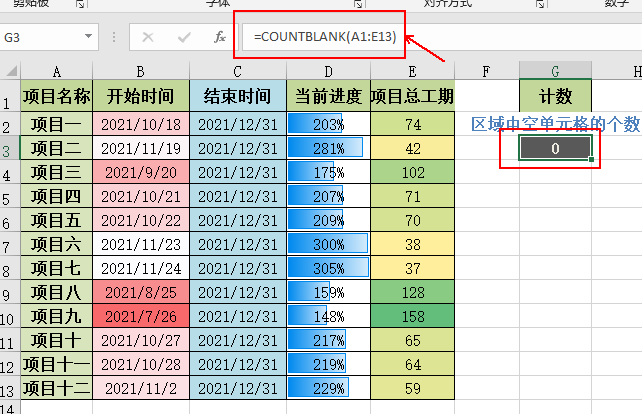Viewport: 642px width, 414px height.
Task: Click header cell 项目名称
Action: pos(57,96)
